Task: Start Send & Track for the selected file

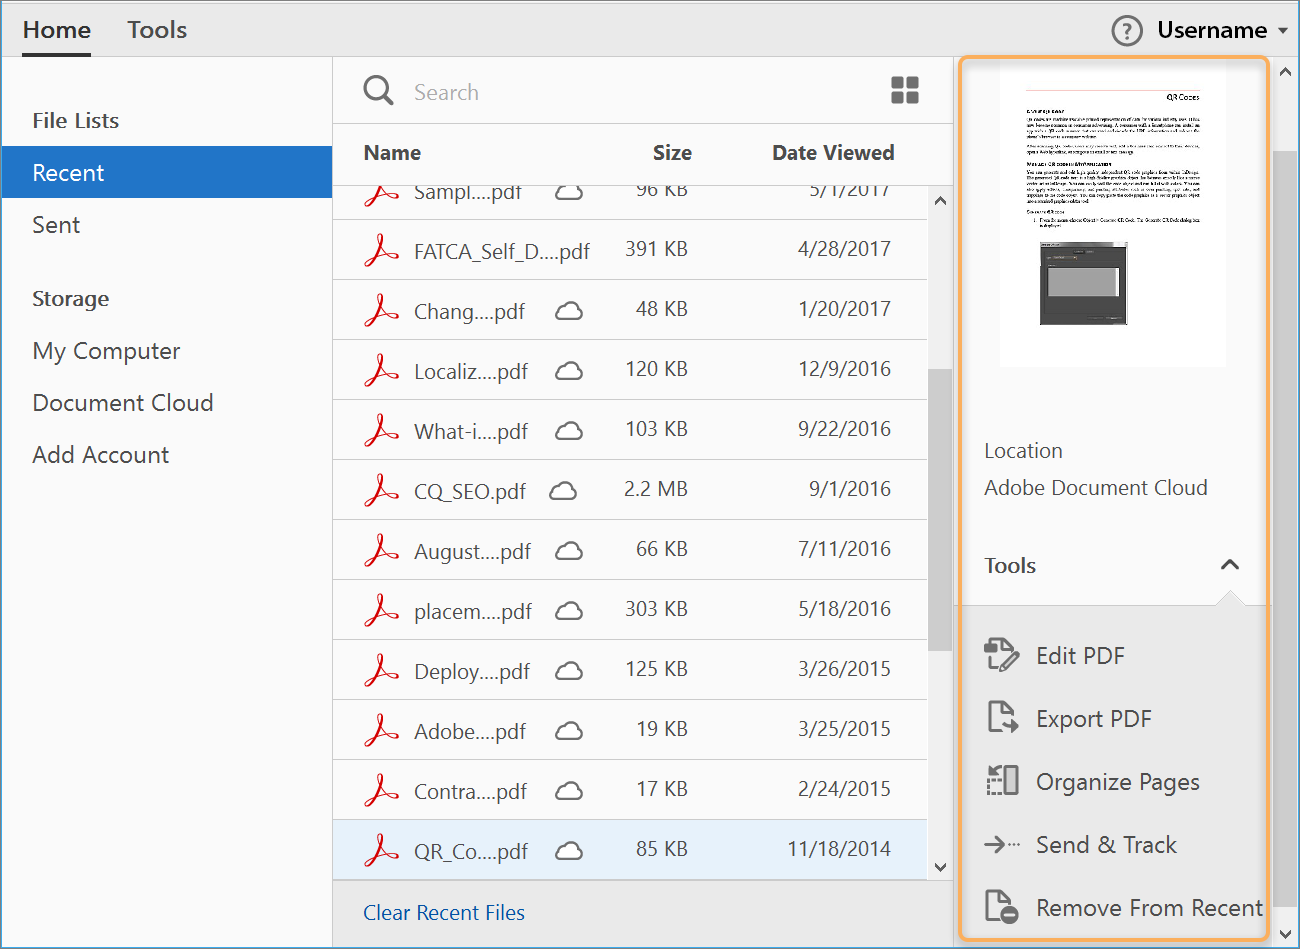Action: [x=1105, y=844]
